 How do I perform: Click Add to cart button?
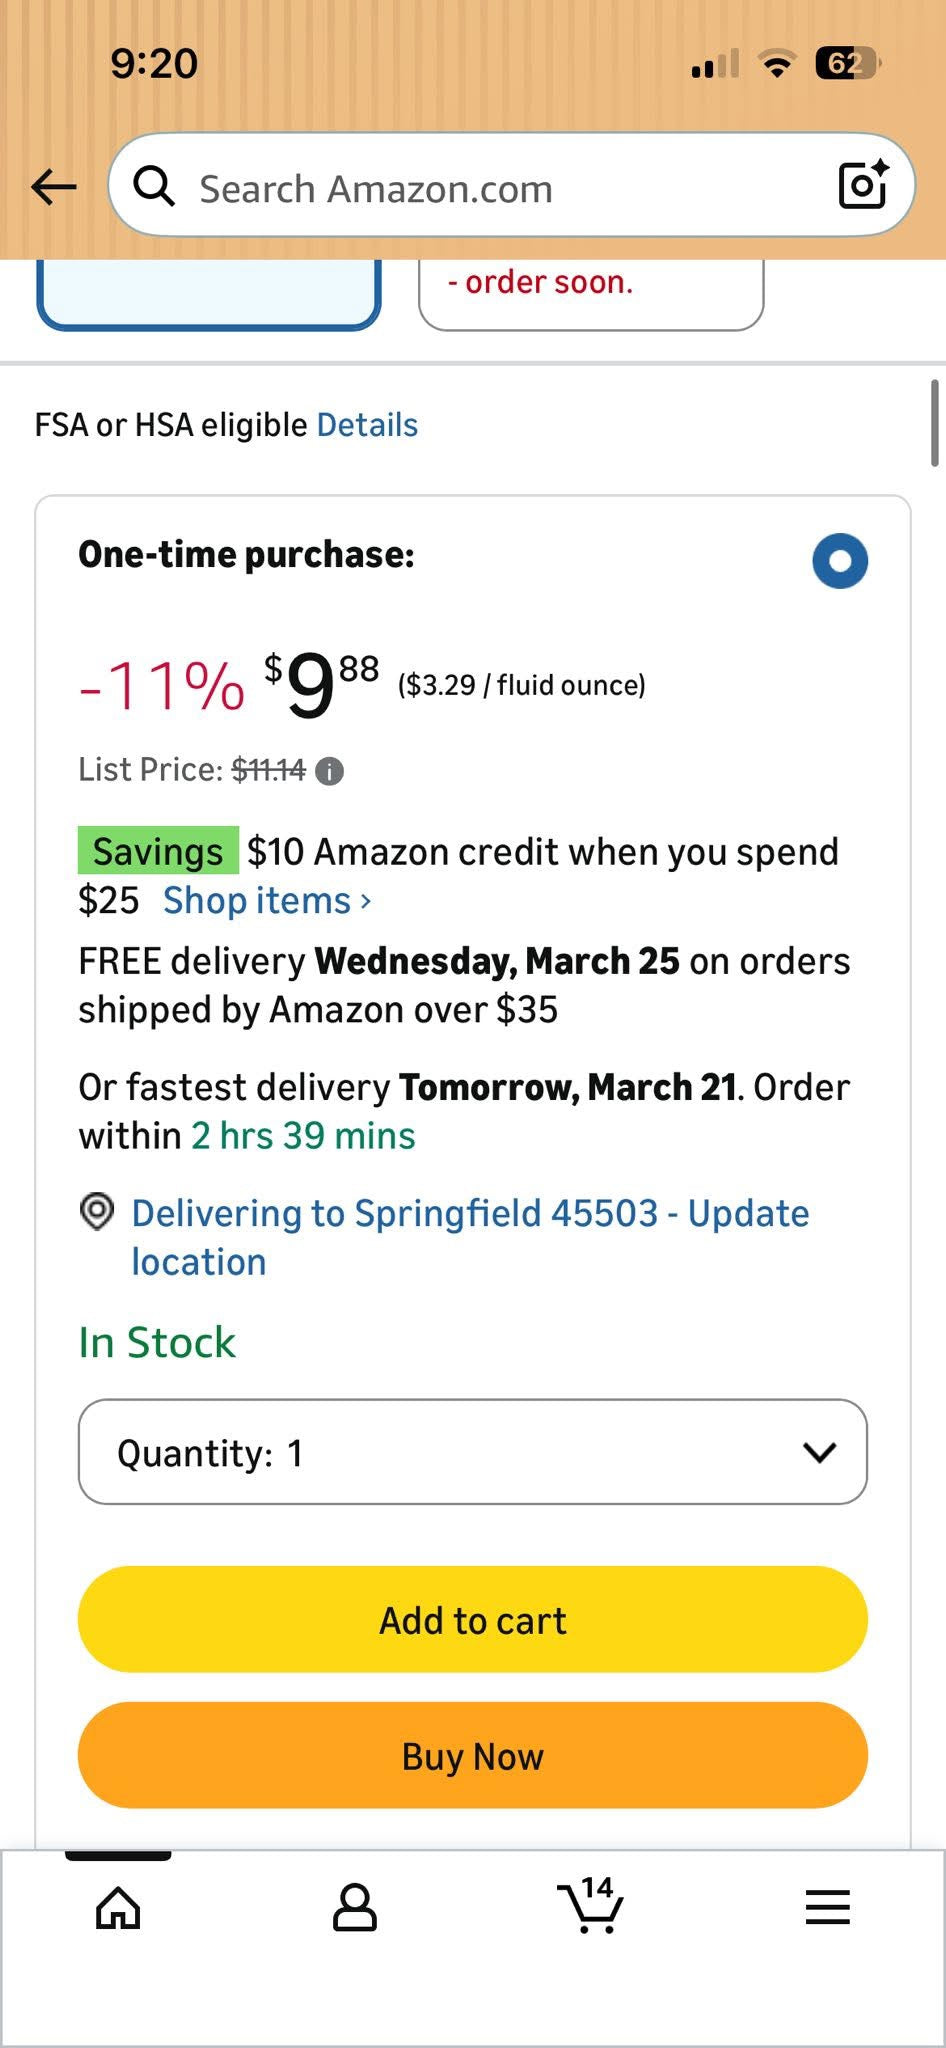click(473, 1620)
